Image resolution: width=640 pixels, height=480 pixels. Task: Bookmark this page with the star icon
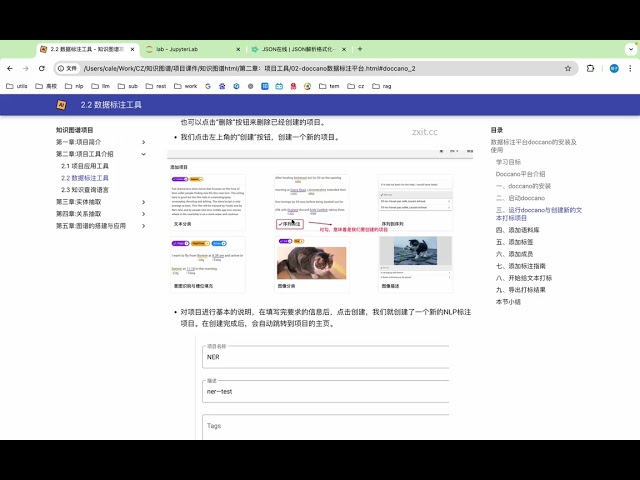click(x=568, y=69)
